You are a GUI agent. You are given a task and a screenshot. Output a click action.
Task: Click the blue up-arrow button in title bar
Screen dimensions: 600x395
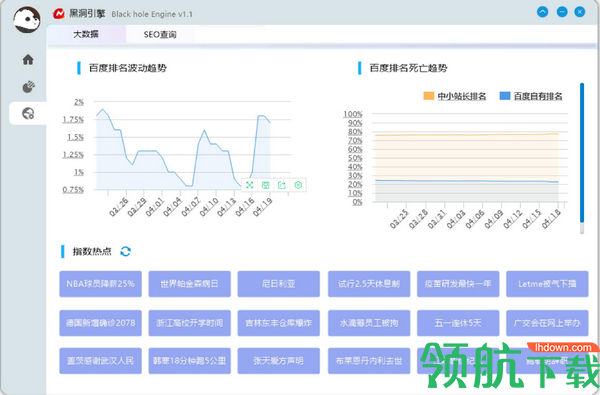pyautogui.click(x=543, y=12)
